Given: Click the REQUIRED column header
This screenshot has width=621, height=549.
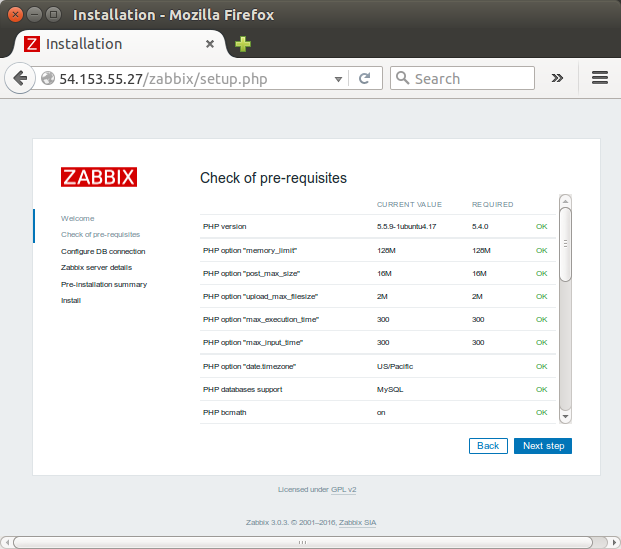Looking at the screenshot, I should (492, 204).
